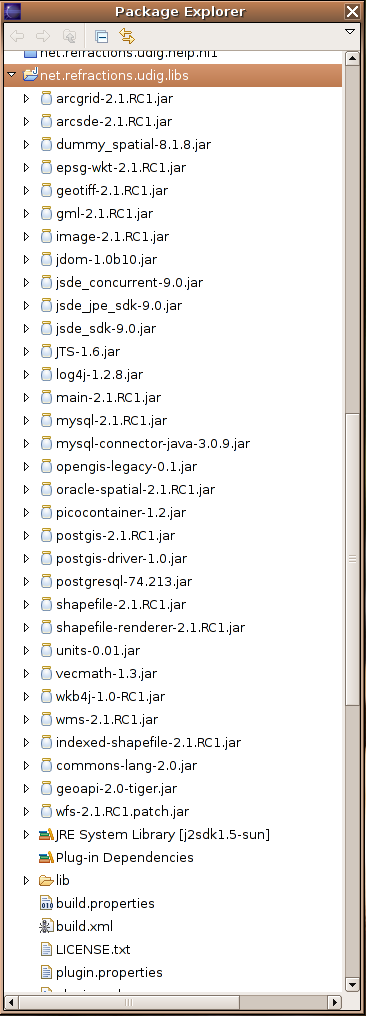
Task: Click the JTS-1.6.jar jar icon
Action: (x=46, y=351)
